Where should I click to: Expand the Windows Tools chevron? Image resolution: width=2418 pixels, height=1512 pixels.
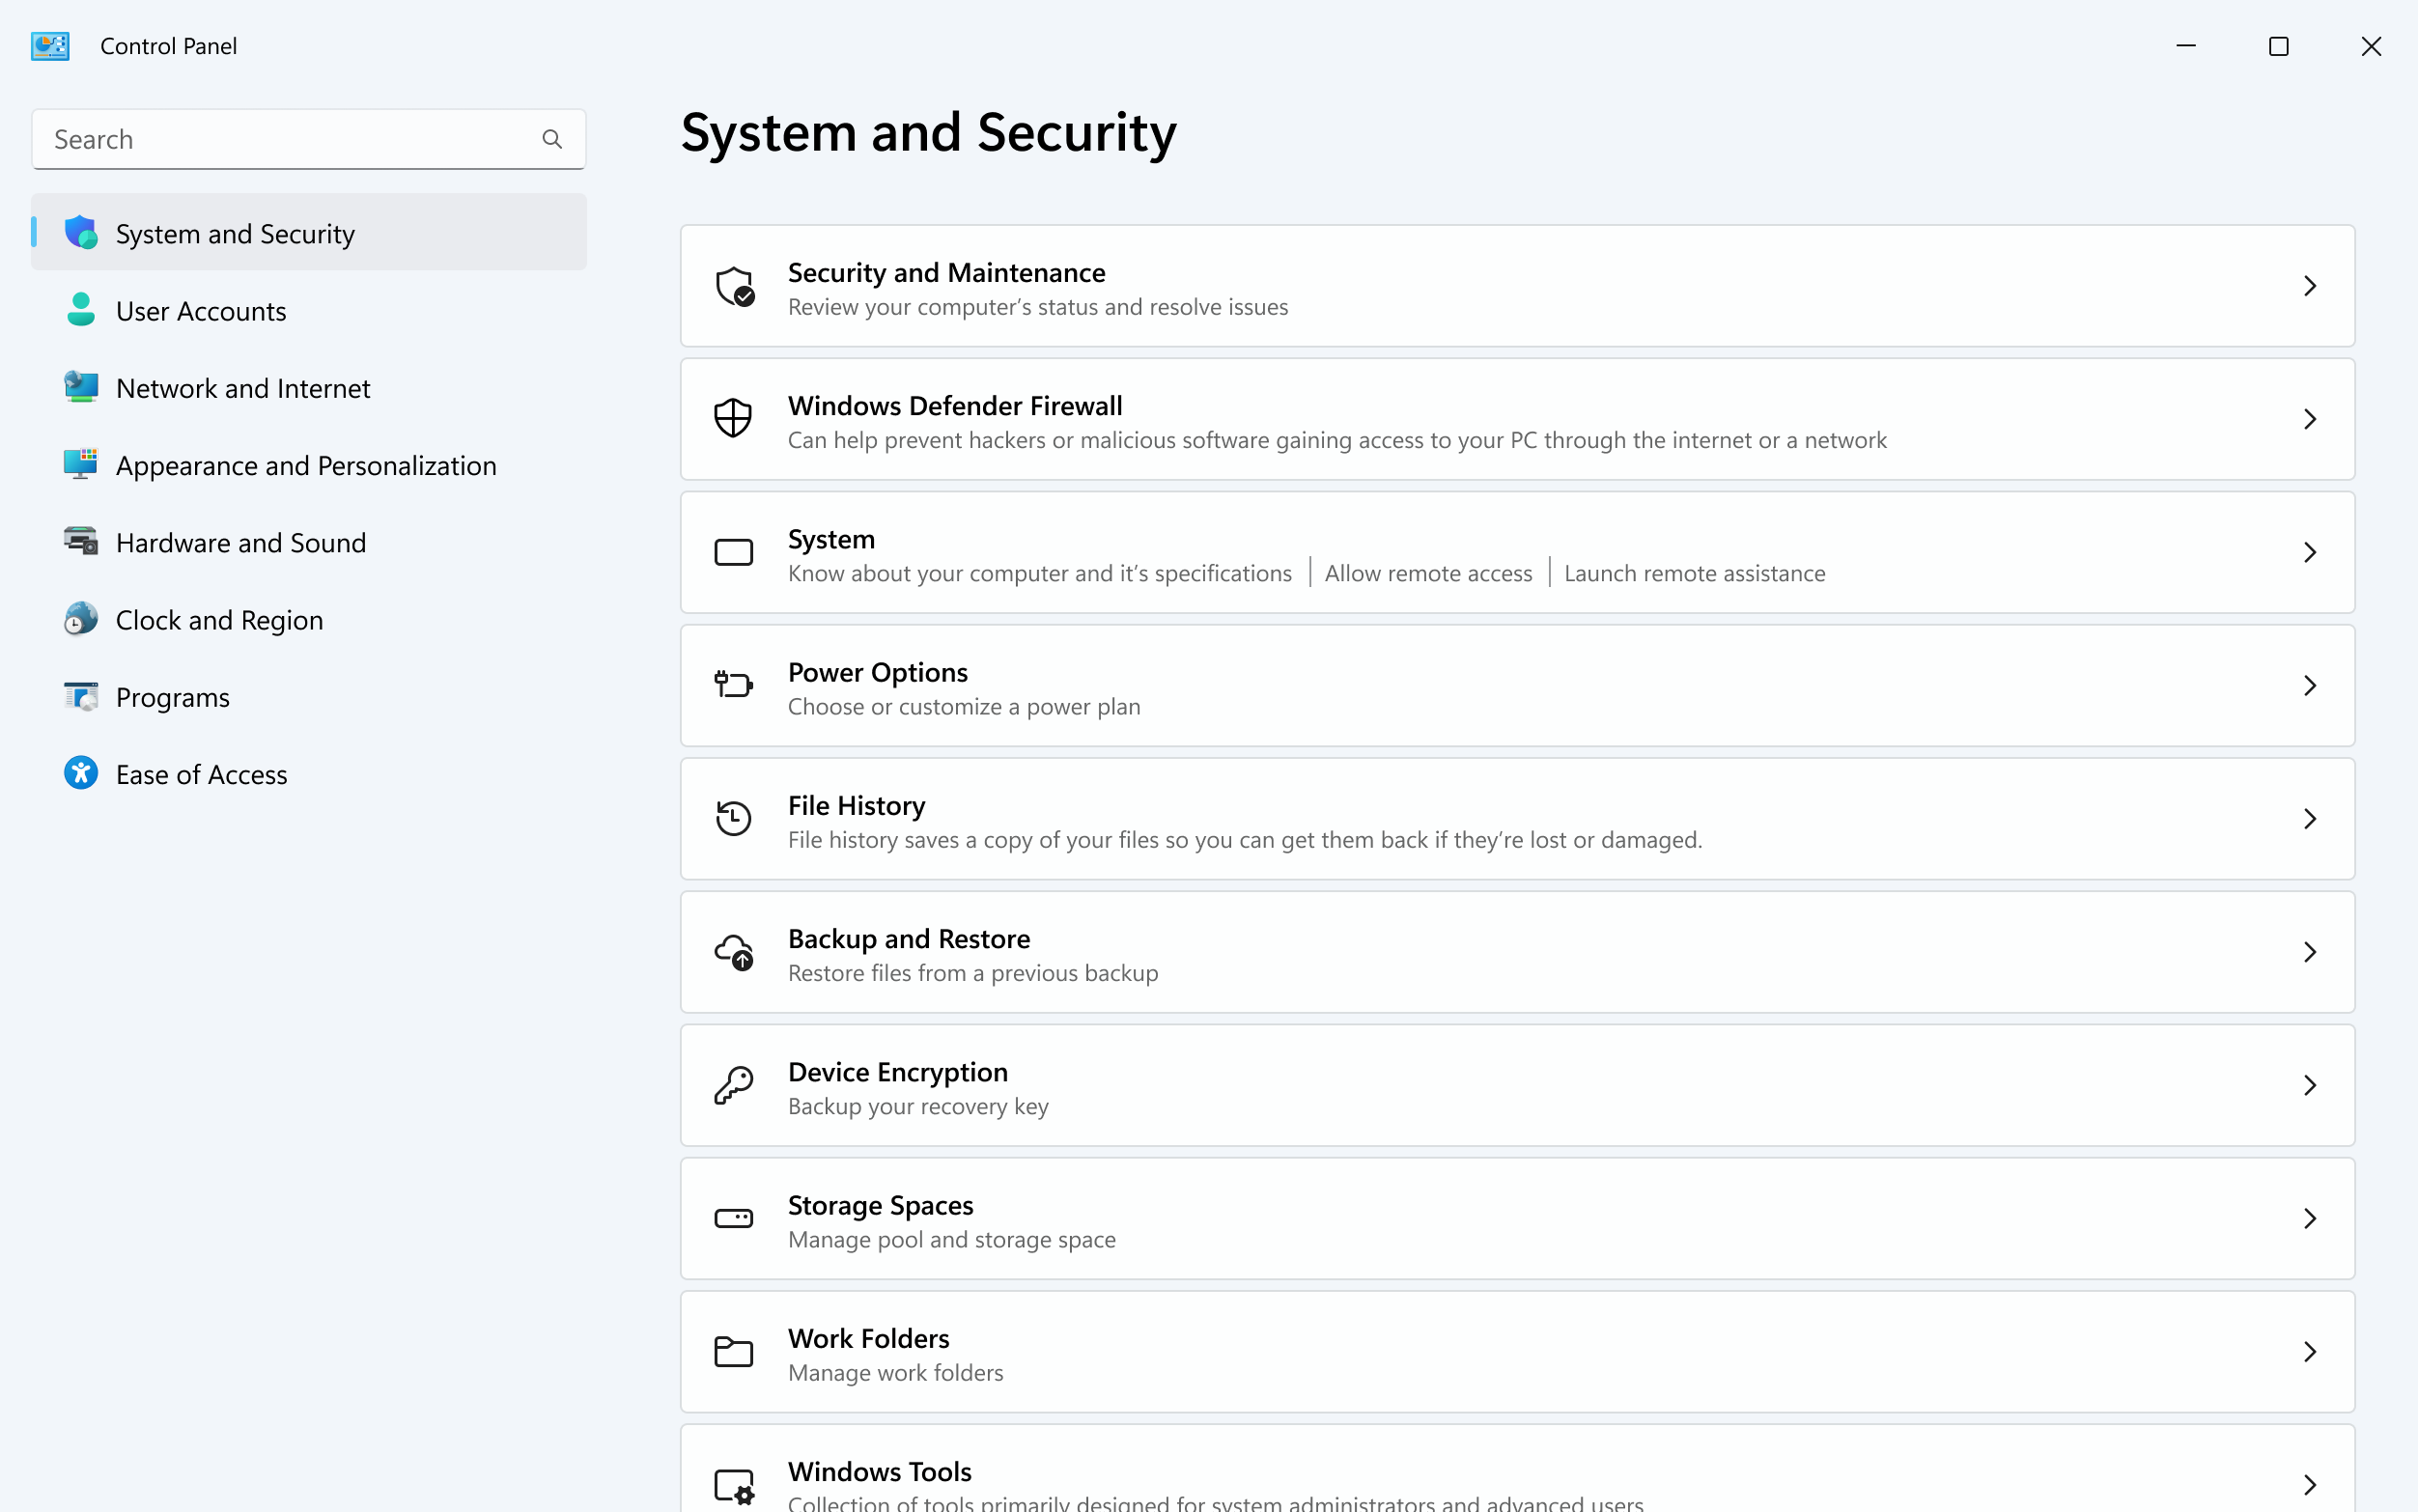click(x=2310, y=1484)
